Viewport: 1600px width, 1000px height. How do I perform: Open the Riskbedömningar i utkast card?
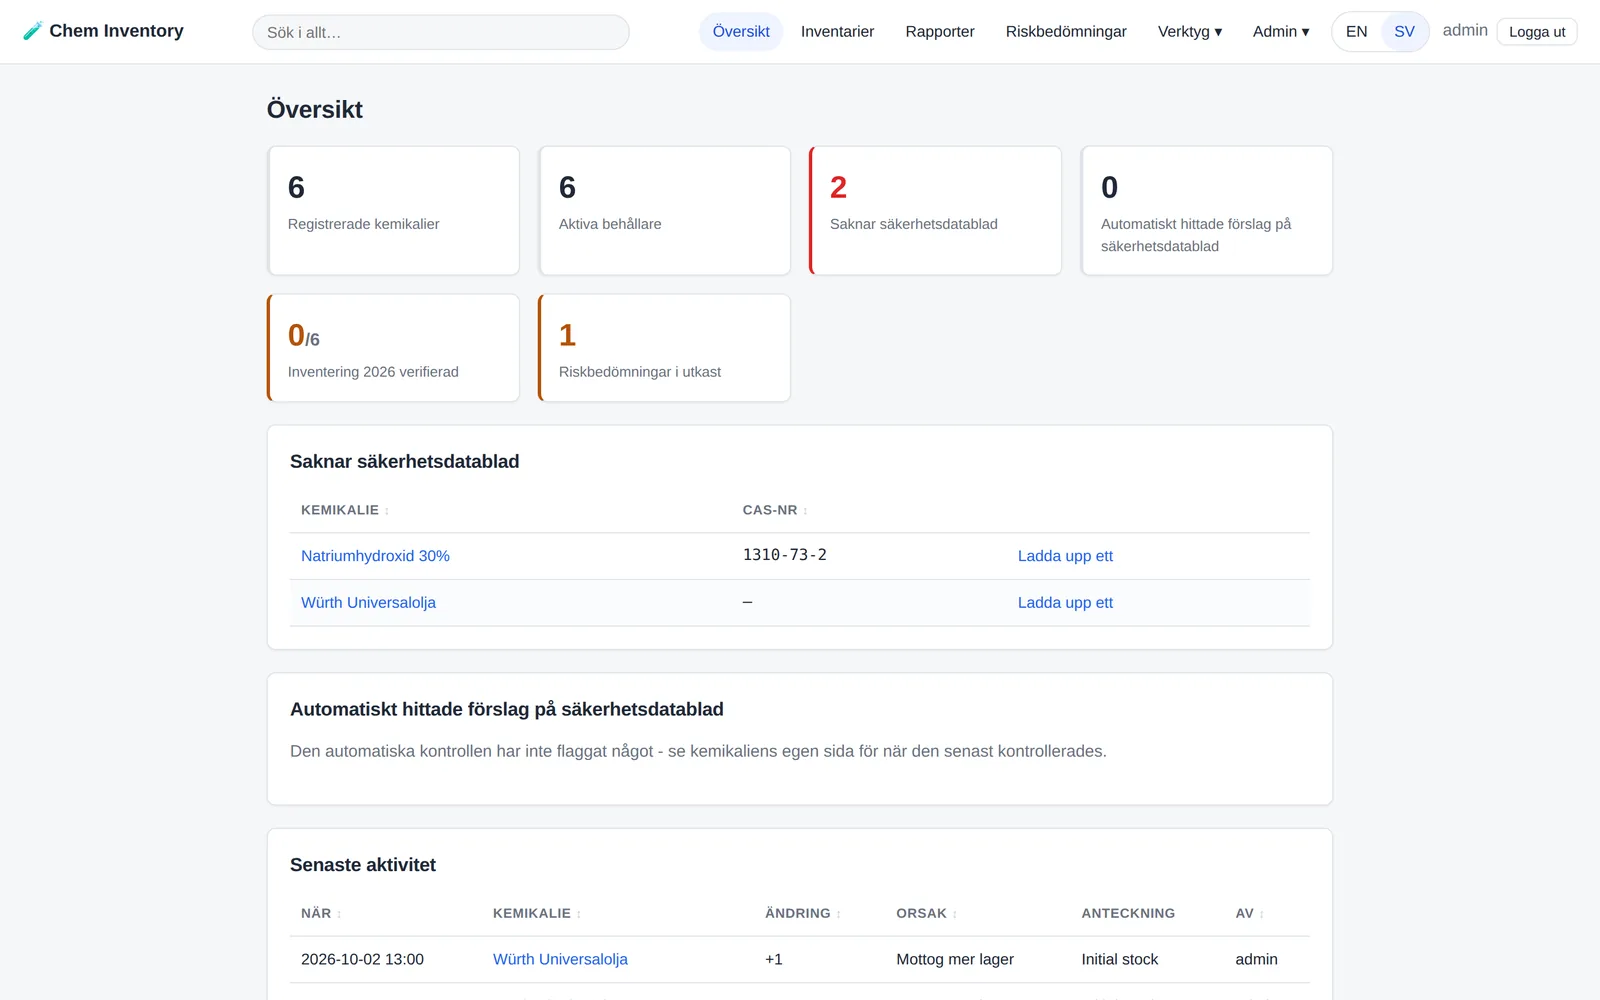click(x=664, y=348)
